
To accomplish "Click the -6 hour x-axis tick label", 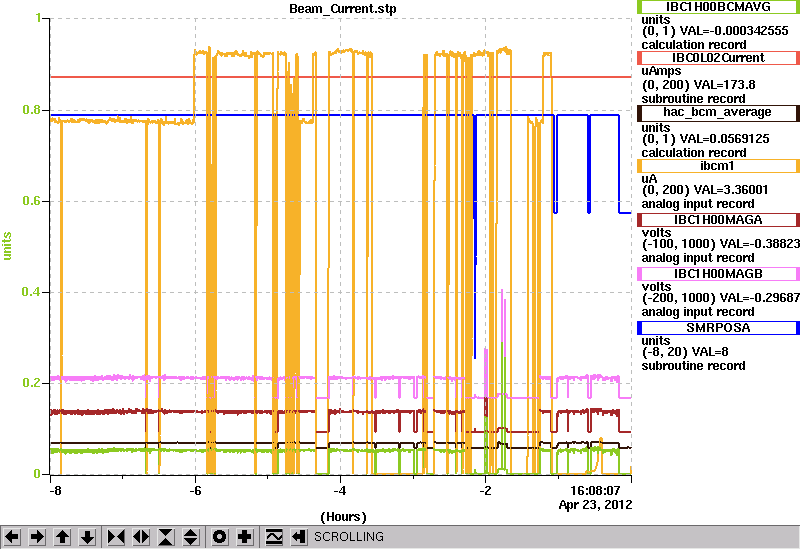I will [195, 491].
